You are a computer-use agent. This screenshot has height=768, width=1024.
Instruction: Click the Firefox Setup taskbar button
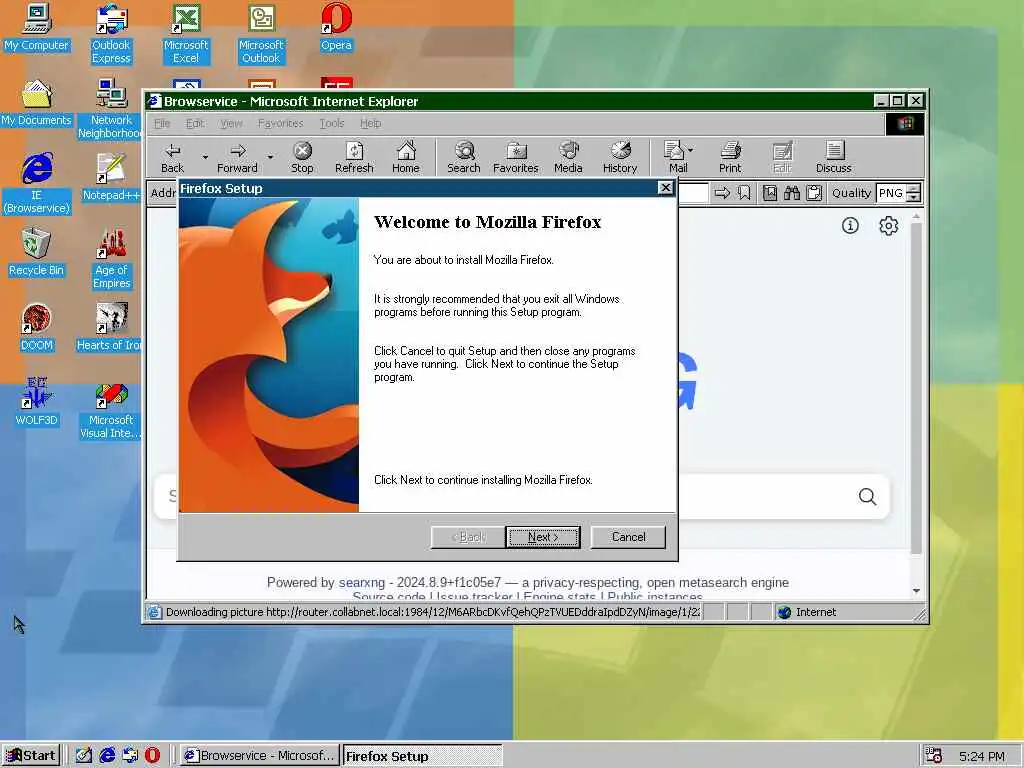point(422,756)
